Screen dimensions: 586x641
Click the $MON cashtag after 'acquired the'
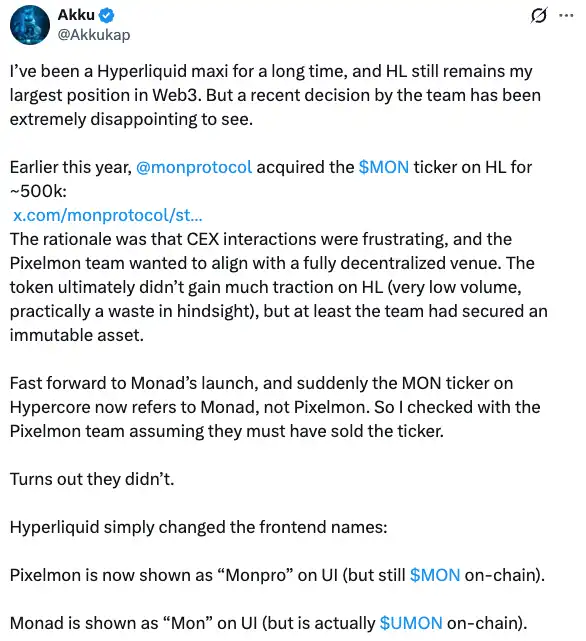point(384,167)
